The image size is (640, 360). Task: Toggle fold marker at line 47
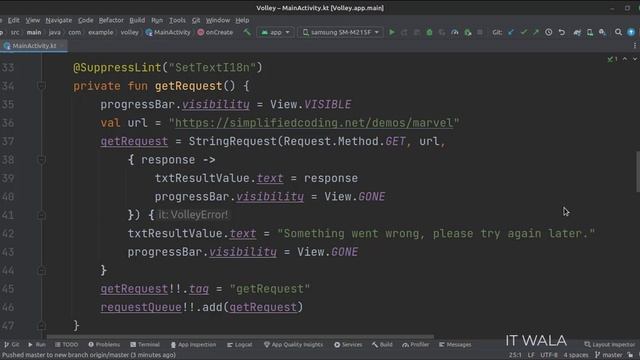click(x=41, y=326)
